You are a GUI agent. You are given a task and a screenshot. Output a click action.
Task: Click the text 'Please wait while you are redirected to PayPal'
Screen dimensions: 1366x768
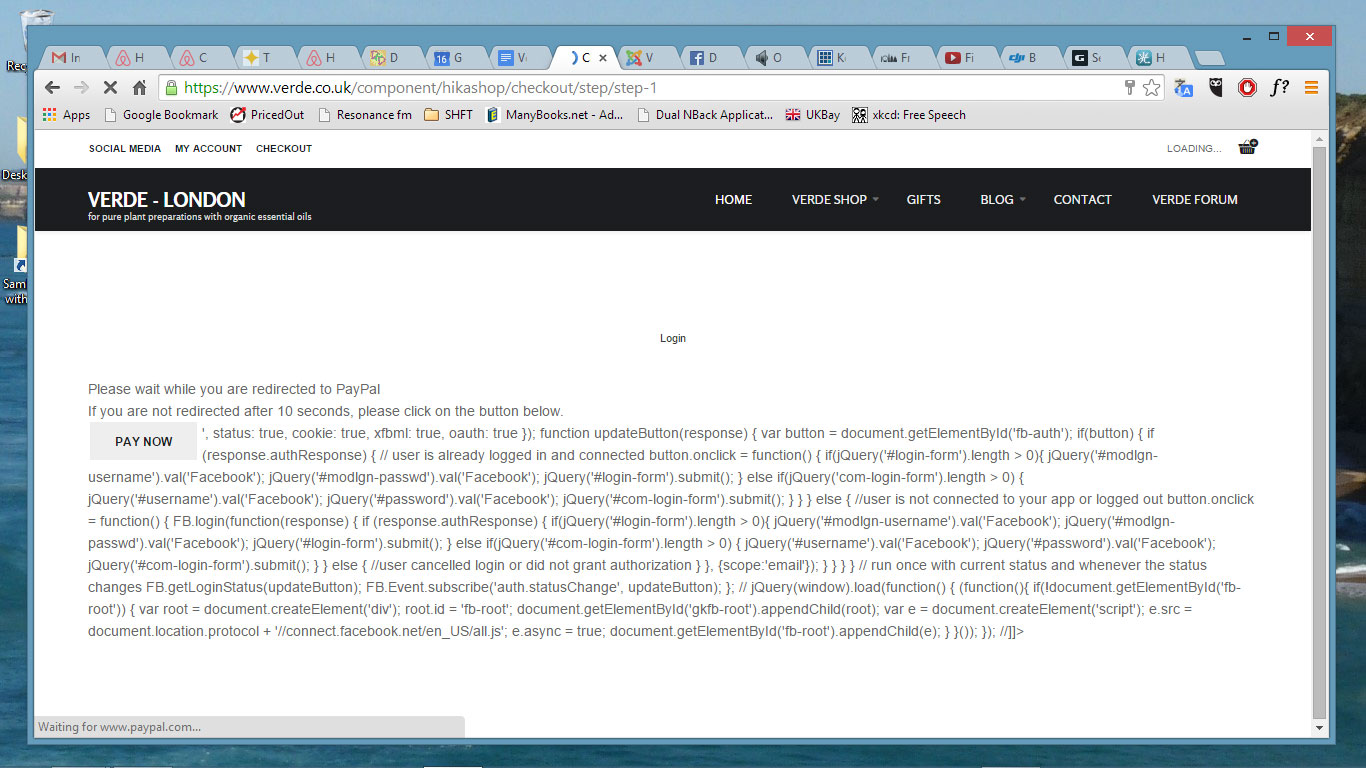pyautogui.click(x=234, y=389)
